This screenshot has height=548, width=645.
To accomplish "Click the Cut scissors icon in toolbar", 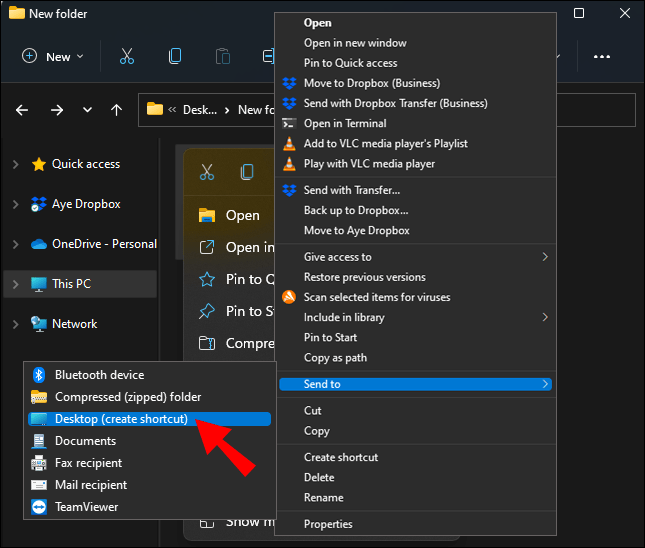I will (x=126, y=57).
